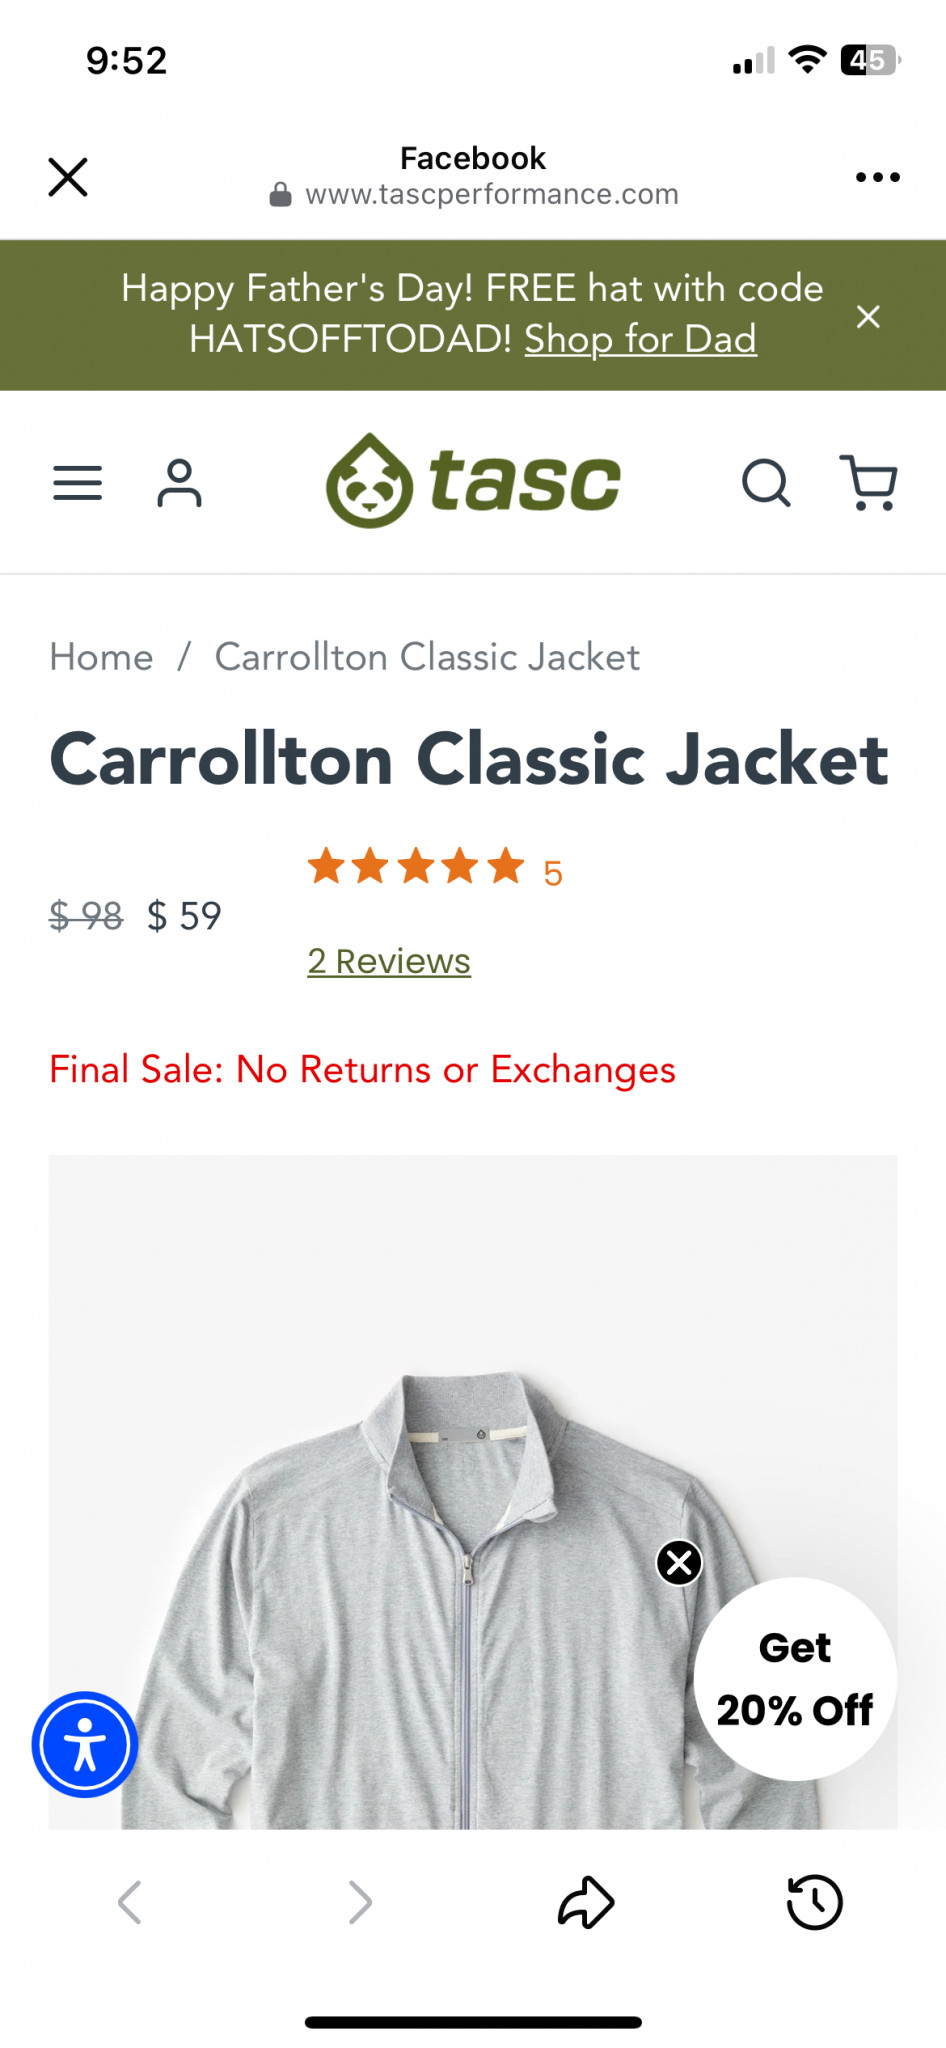Screen dimensions: 946x2048
Task: Go to Home breadcrumb
Action: [x=102, y=657]
